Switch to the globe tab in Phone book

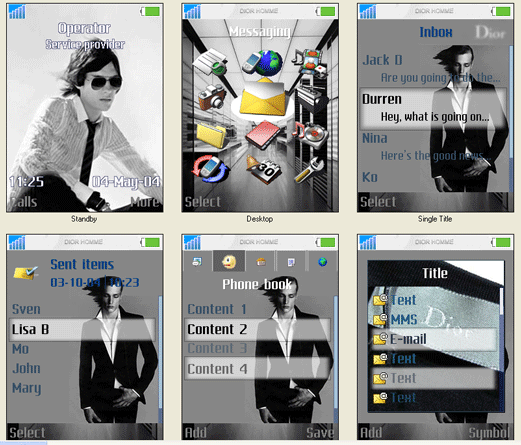coord(322,262)
